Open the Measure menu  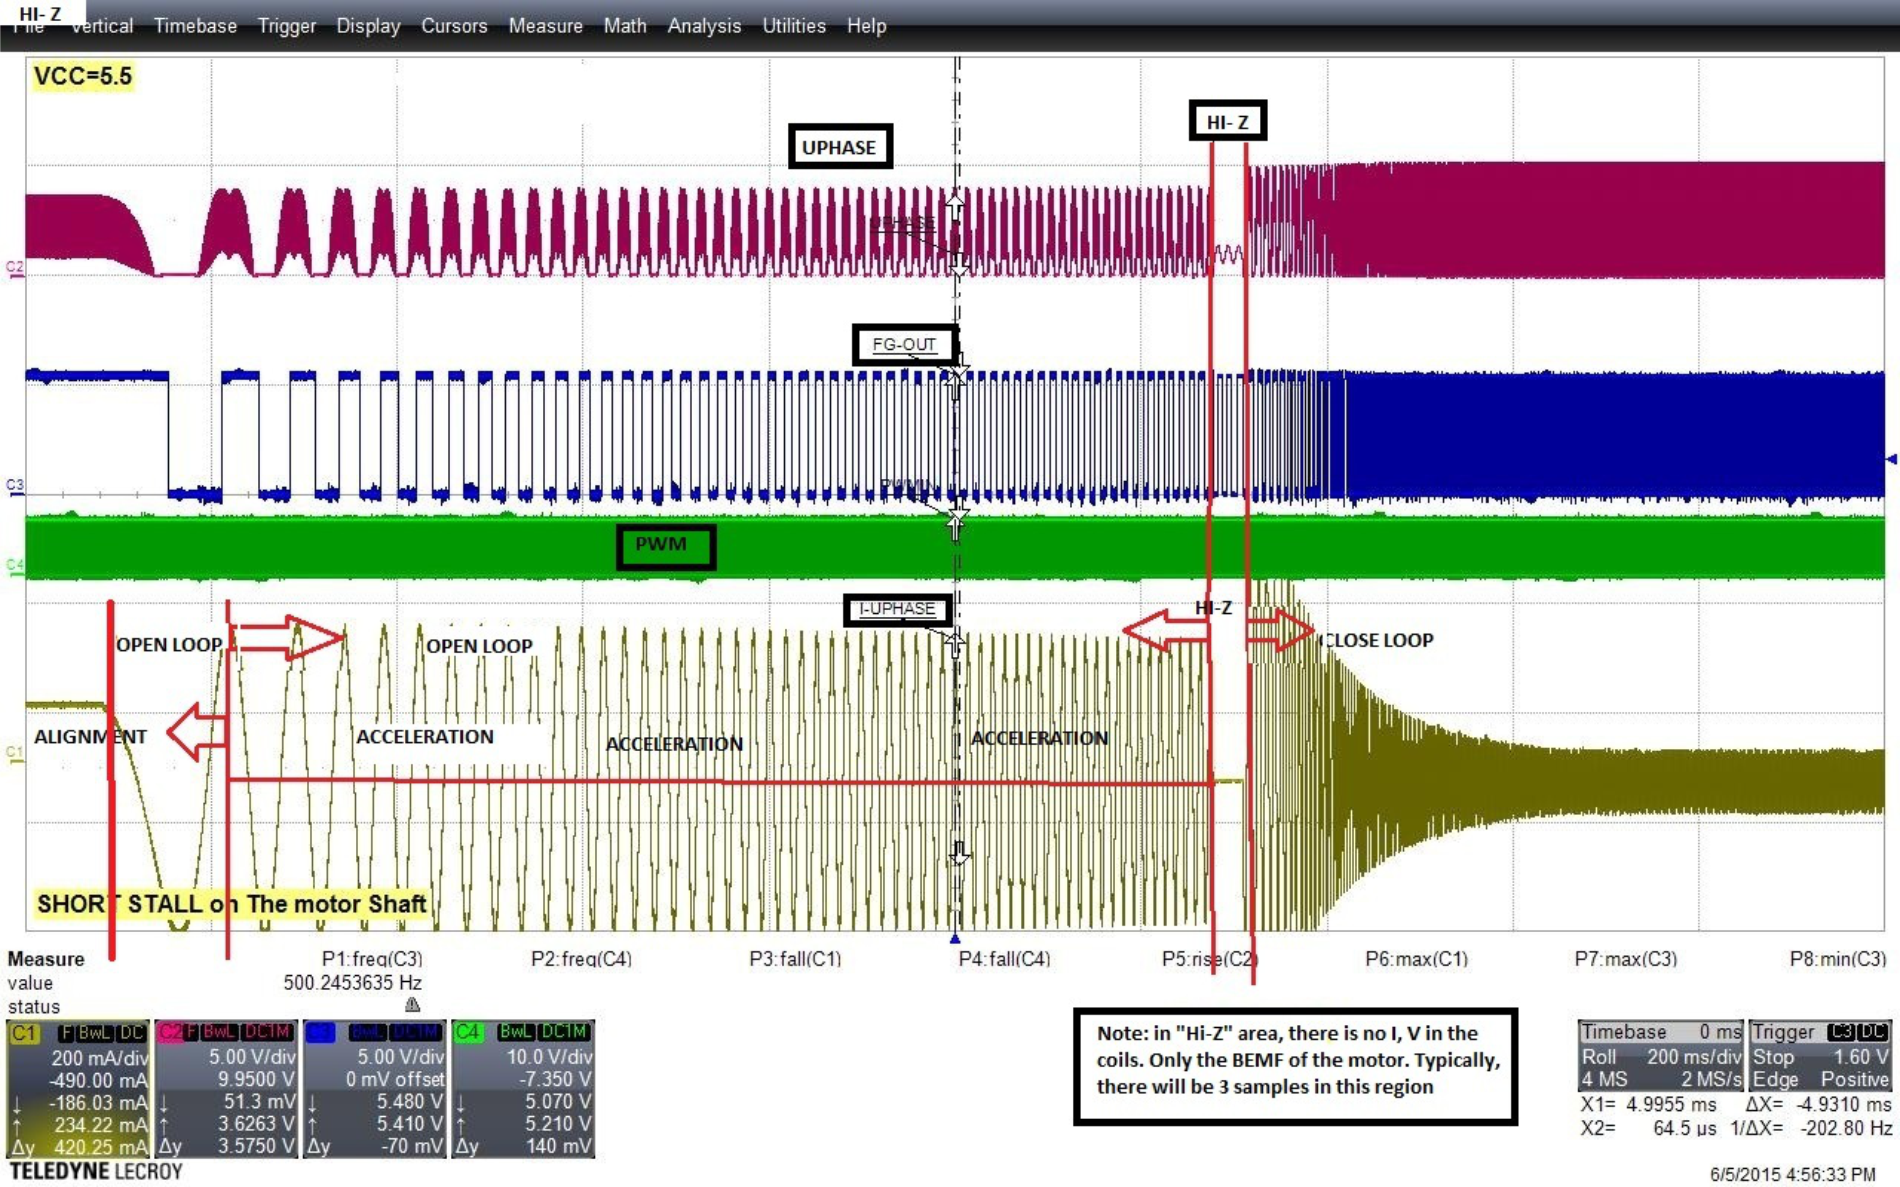(x=546, y=26)
